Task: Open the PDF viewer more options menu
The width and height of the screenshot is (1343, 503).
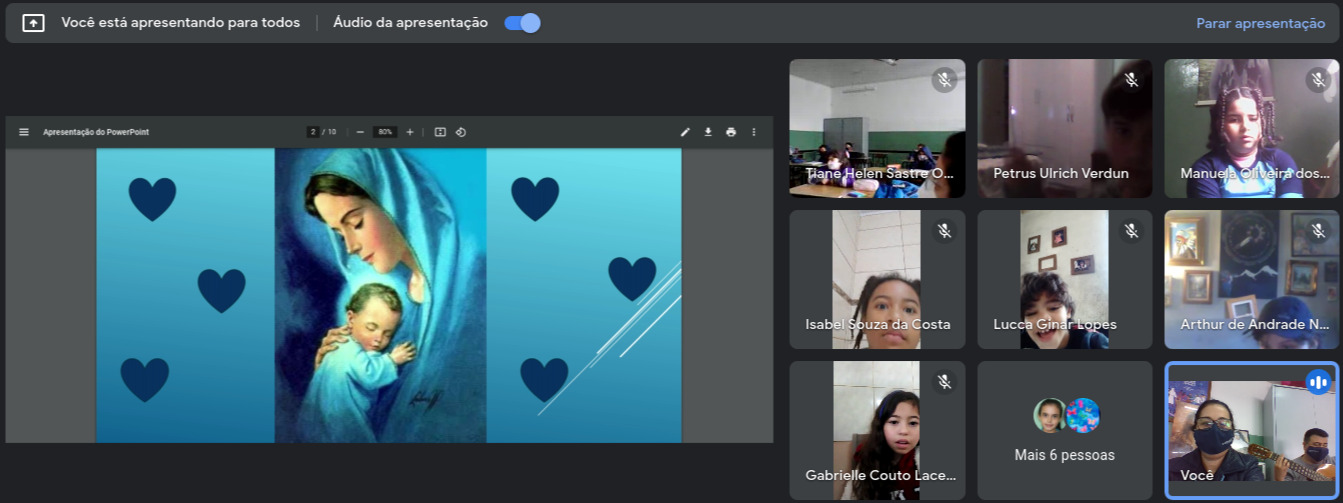Action: [754, 132]
